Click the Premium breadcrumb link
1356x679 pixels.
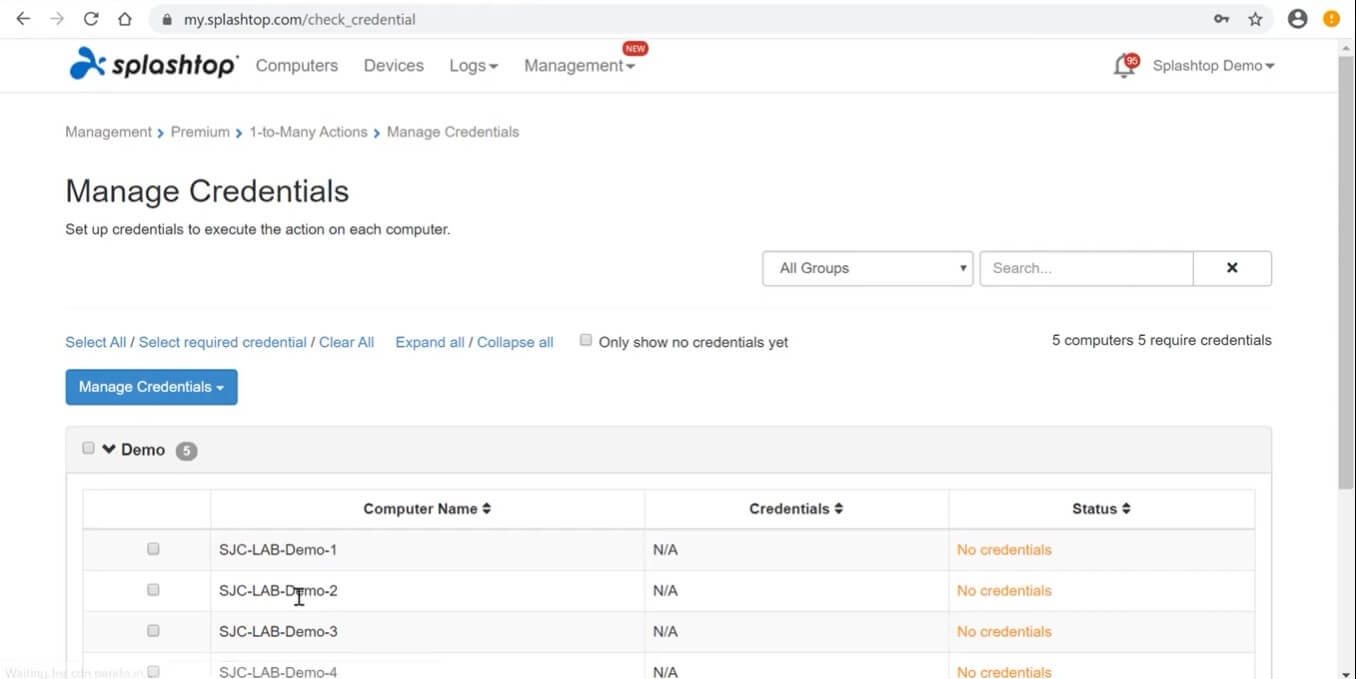pyautogui.click(x=200, y=132)
